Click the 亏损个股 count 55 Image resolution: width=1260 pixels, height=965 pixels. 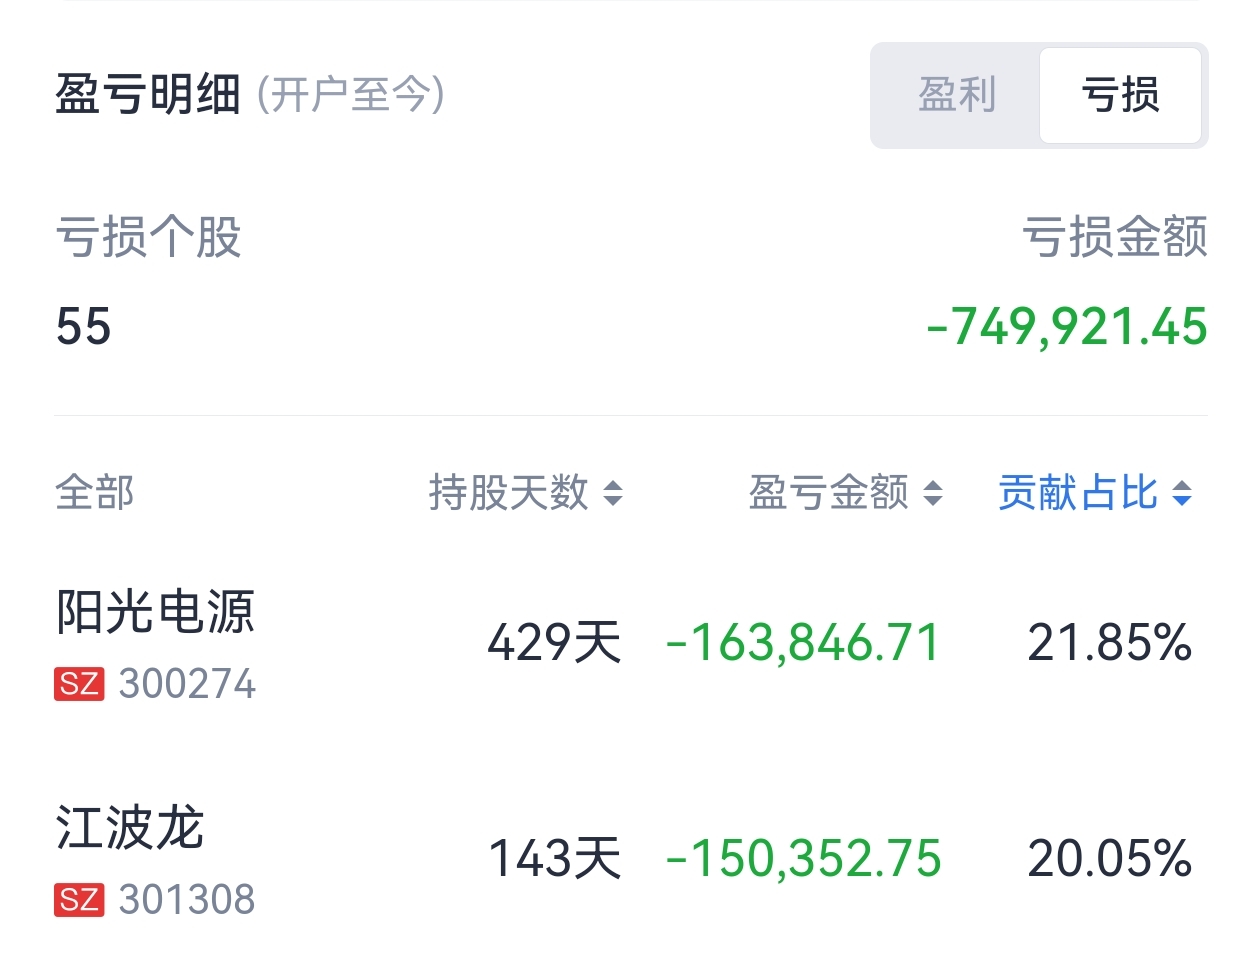tap(83, 327)
